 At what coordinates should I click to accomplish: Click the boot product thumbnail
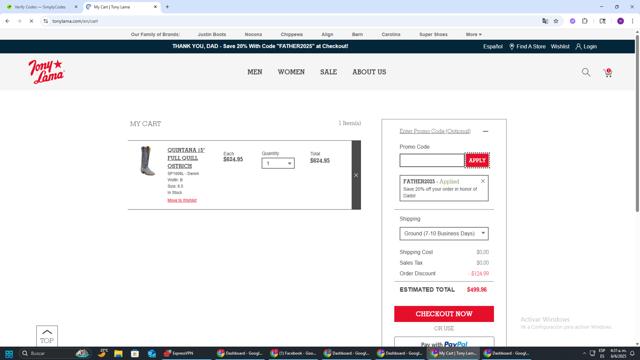coord(147,161)
